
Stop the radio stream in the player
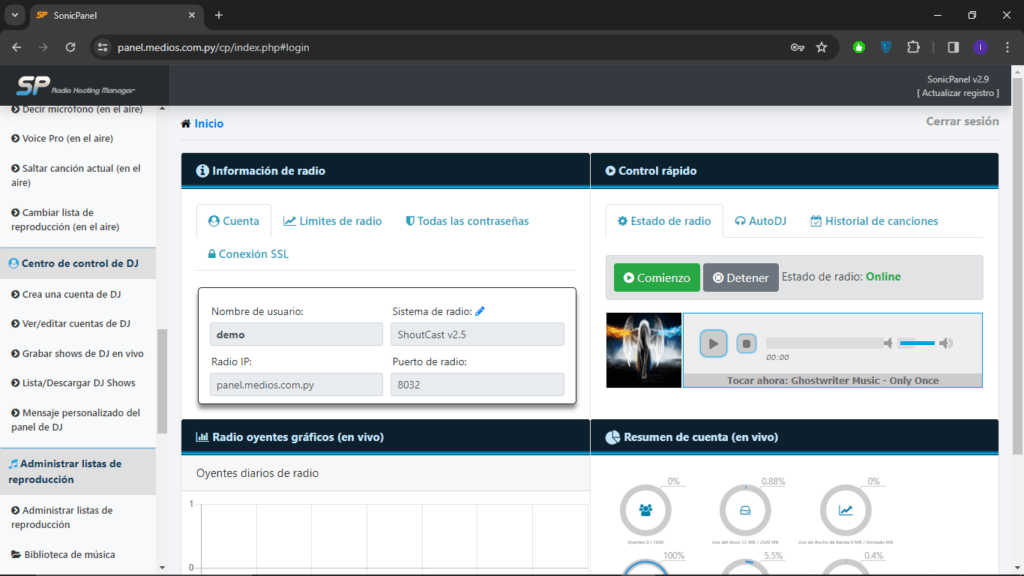[x=746, y=344]
